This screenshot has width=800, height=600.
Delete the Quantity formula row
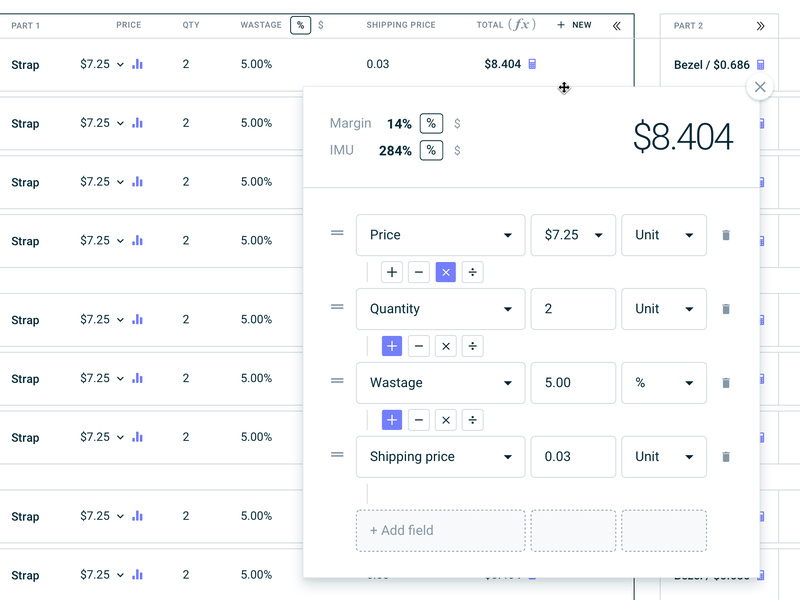(x=726, y=309)
